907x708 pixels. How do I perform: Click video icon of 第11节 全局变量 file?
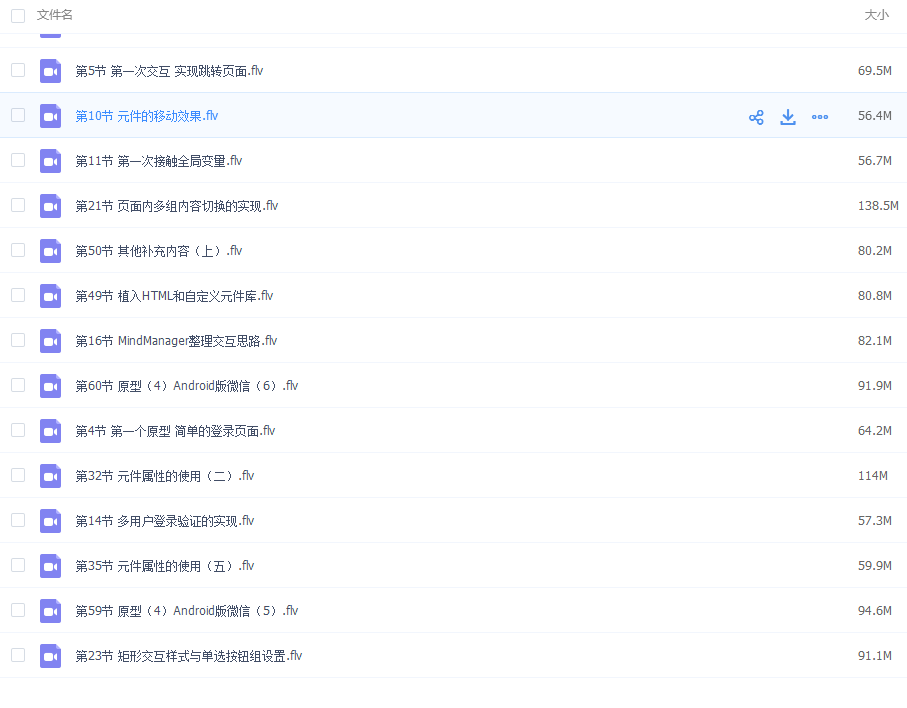point(50,161)
